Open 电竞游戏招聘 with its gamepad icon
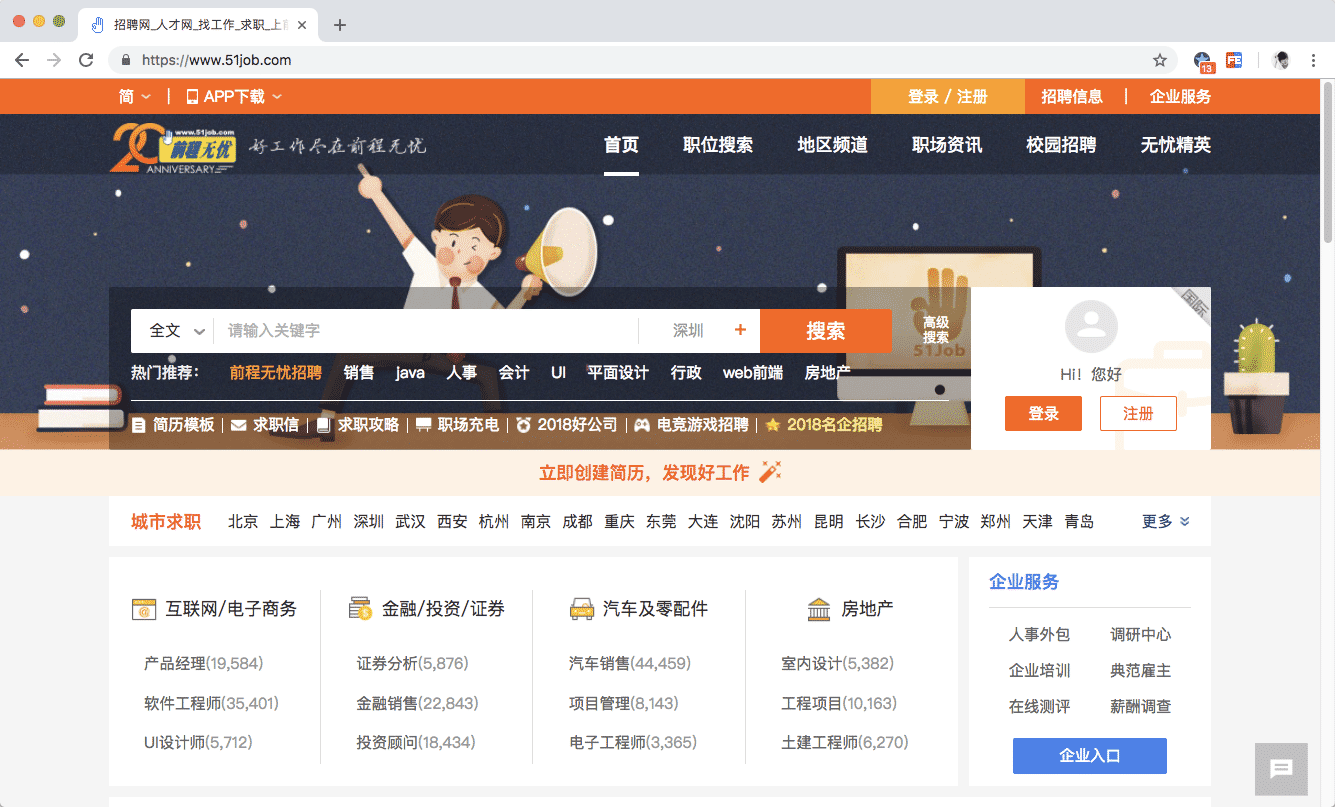The image size is (1335, 807). coord(691,425)
